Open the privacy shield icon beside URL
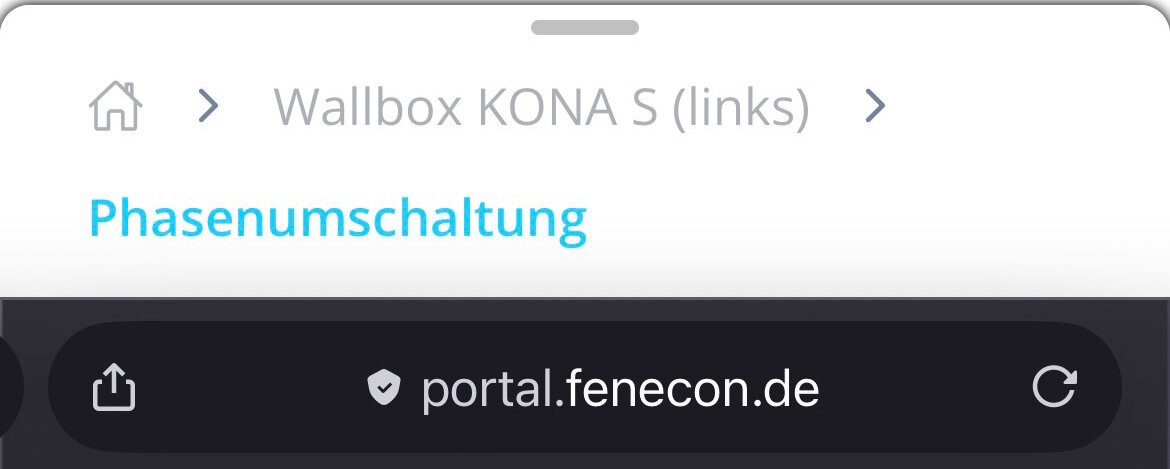The image size is (1170, 469). (x=384, y=388)
